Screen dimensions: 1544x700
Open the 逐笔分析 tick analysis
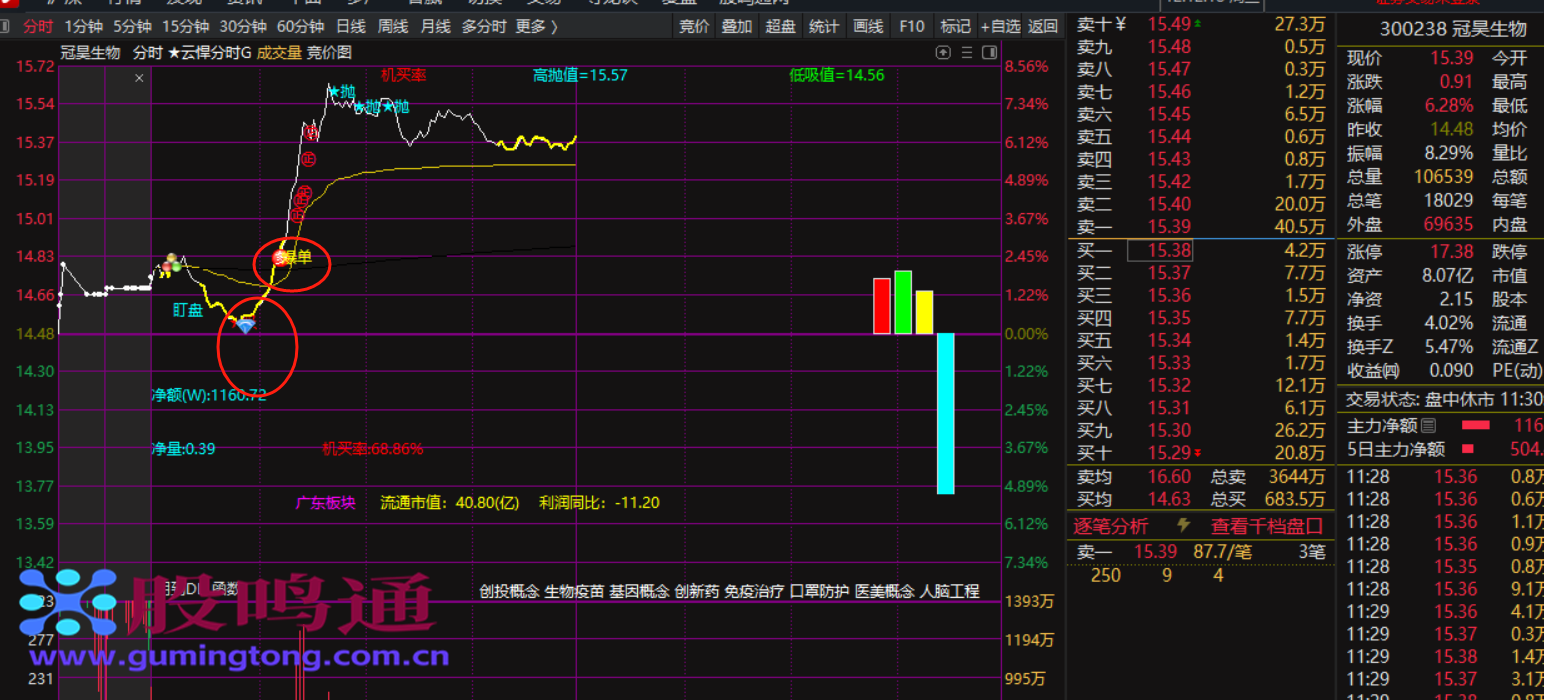pyautogui.click(x=1111, y=526)
